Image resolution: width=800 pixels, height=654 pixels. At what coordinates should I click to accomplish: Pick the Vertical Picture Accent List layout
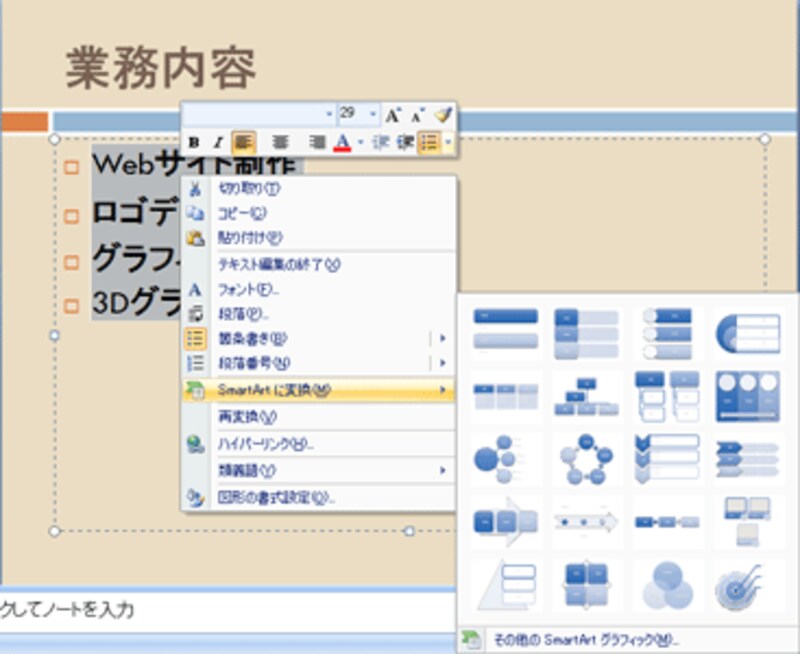pyautogui.click(x=667, y=333)
